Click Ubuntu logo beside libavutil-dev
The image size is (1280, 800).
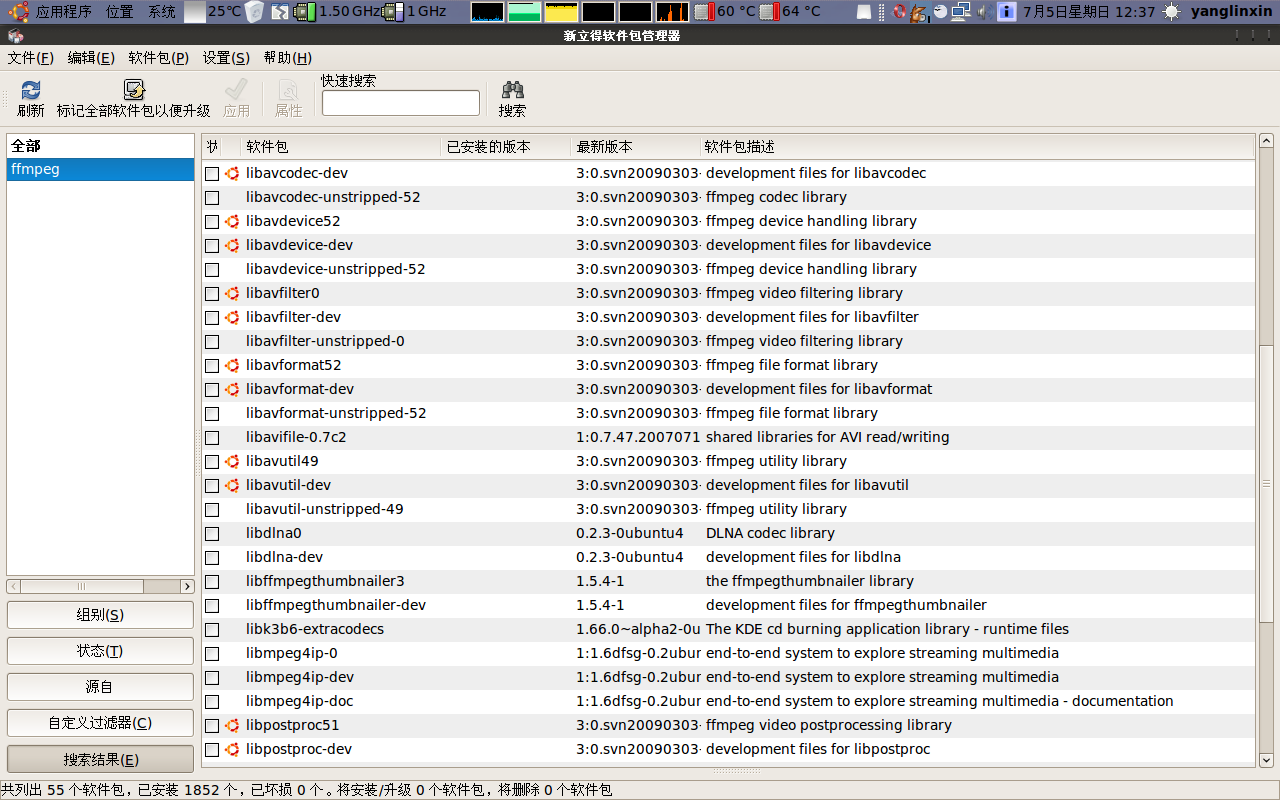(x=232, y=485)
